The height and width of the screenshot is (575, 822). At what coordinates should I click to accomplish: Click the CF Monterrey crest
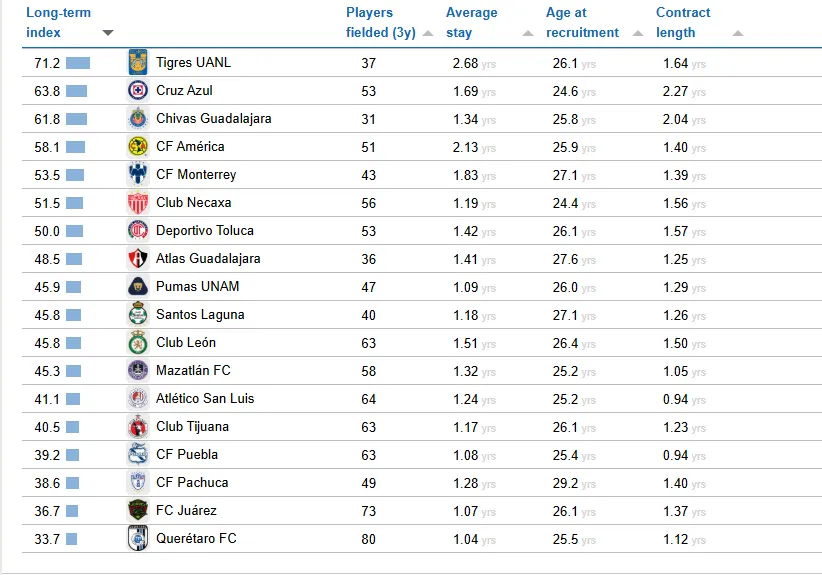[138, 174]
